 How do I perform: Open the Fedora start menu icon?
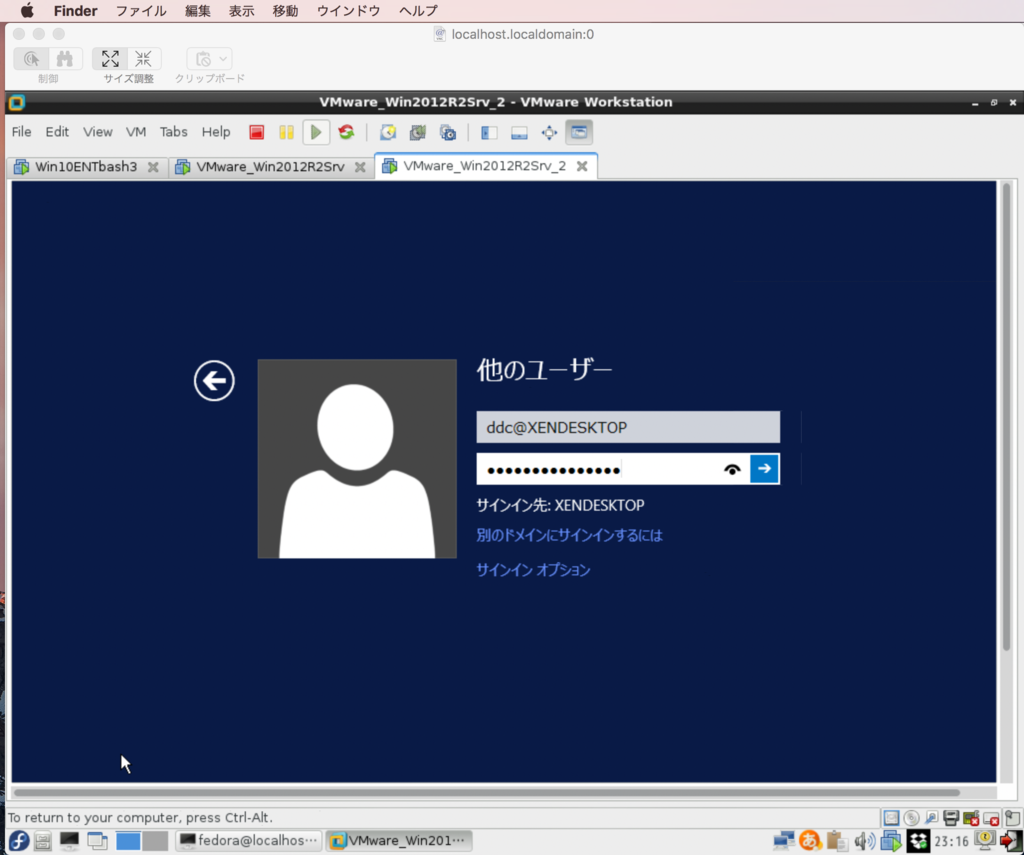(18, 841)
